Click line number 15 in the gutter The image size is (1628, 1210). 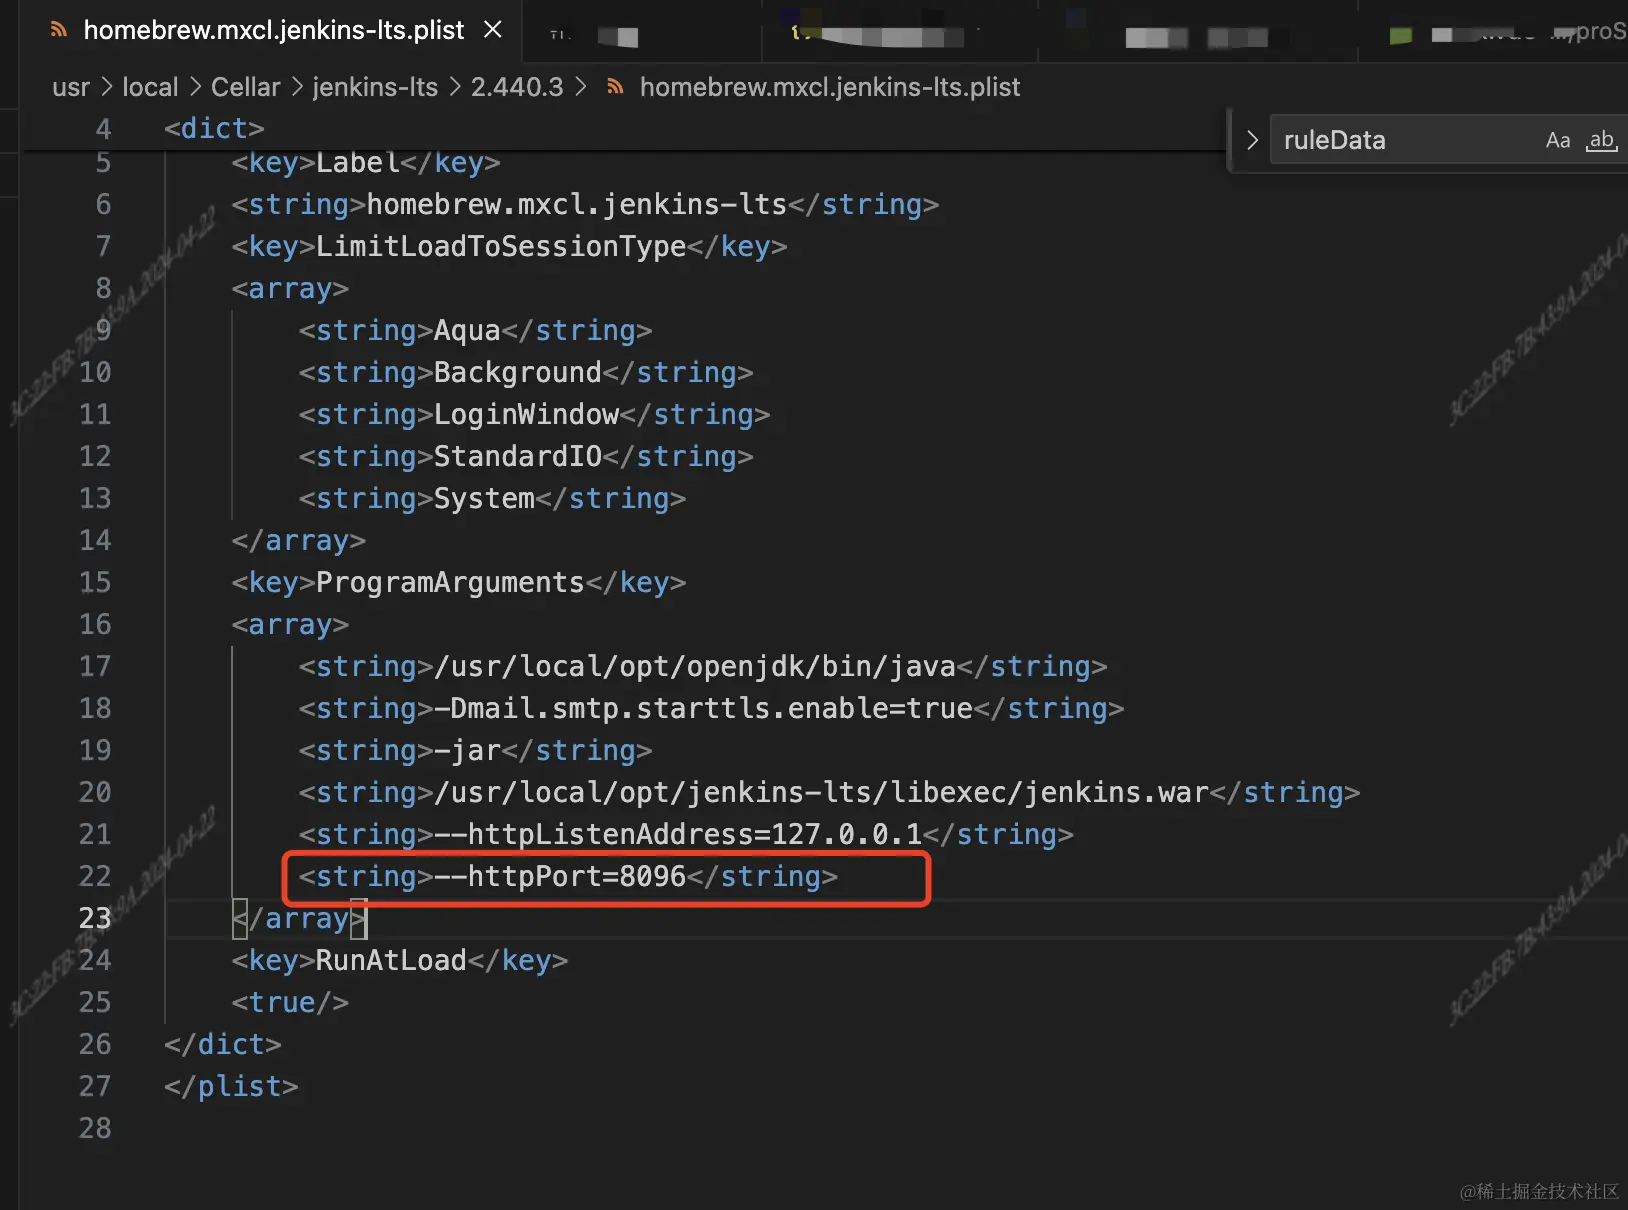point(95,582)
